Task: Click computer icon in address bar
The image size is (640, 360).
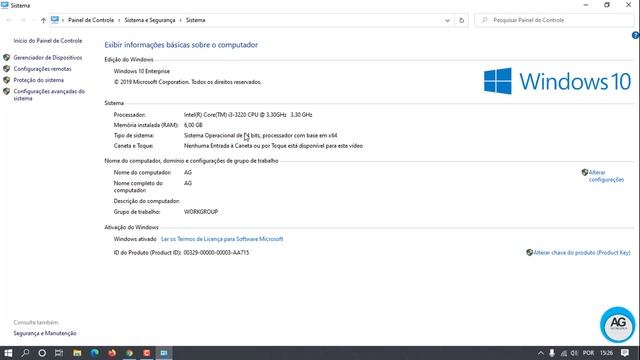Action: pyautogui.click(x=55, y=20)
